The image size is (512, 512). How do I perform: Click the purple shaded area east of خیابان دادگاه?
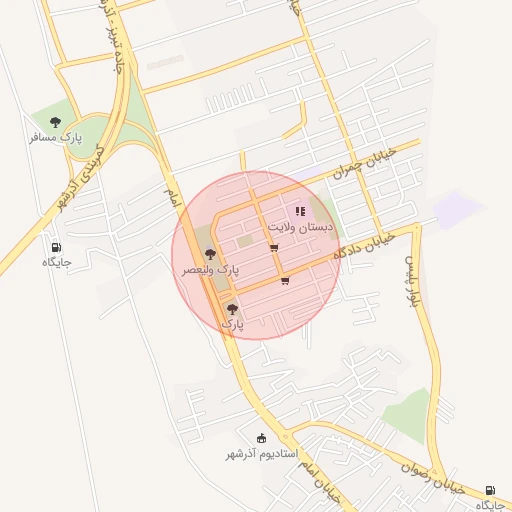click(456, 210)
